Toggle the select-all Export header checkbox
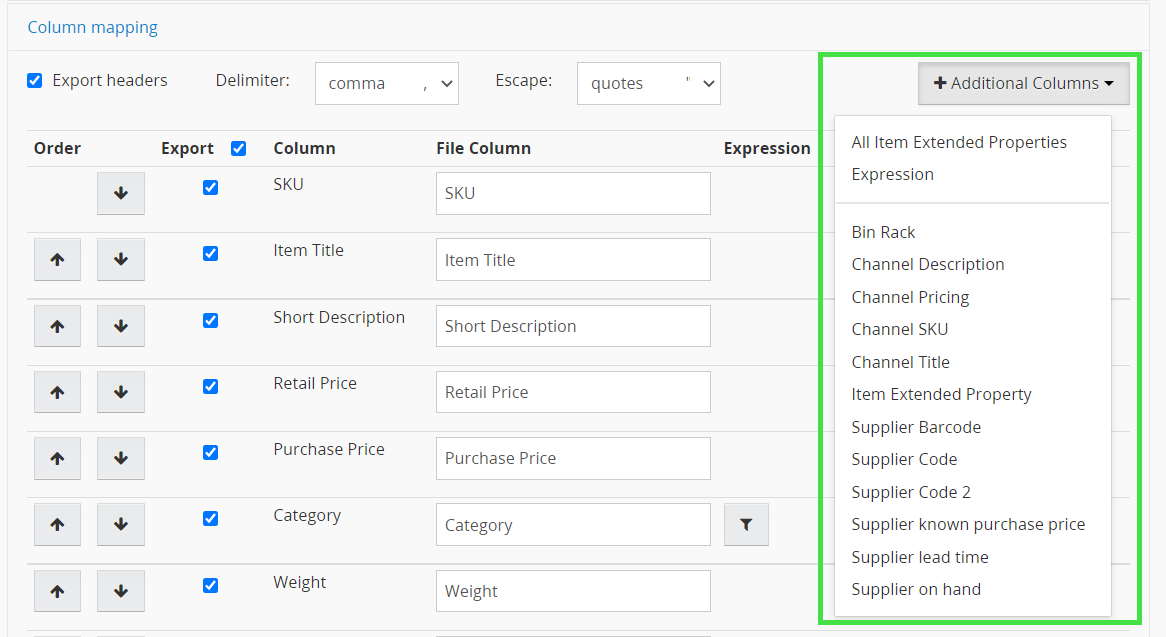The width and height of the screenshot is (1166, 637). coord(238,148)
